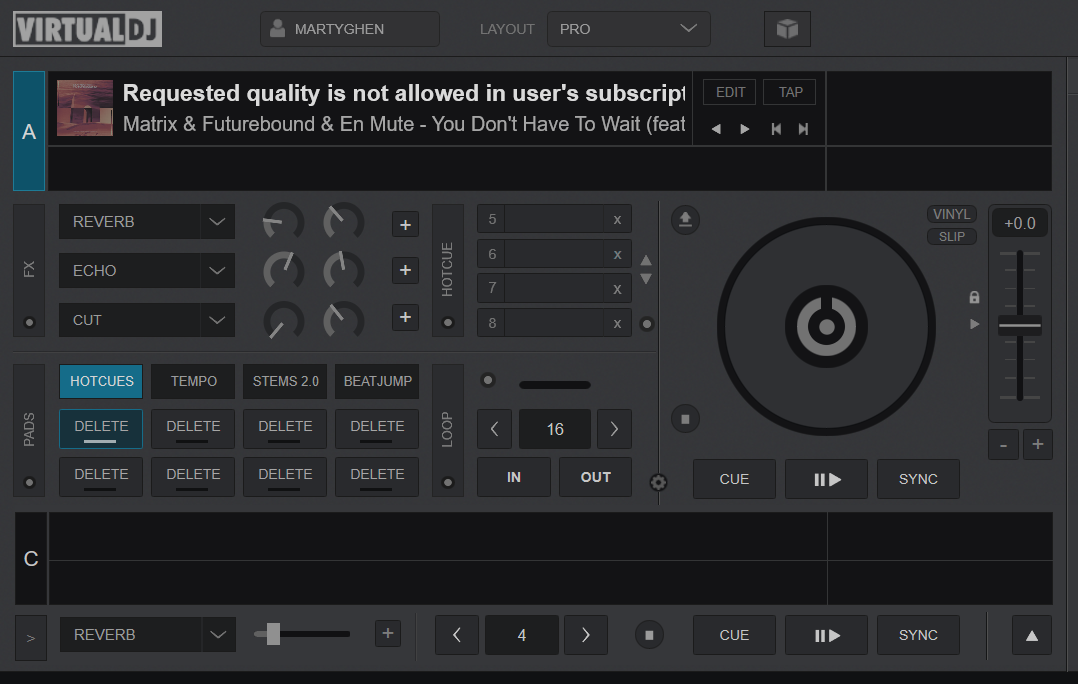Click the jogwheel center
This screenshot has width=1078, height=684.
click(826, 327)
